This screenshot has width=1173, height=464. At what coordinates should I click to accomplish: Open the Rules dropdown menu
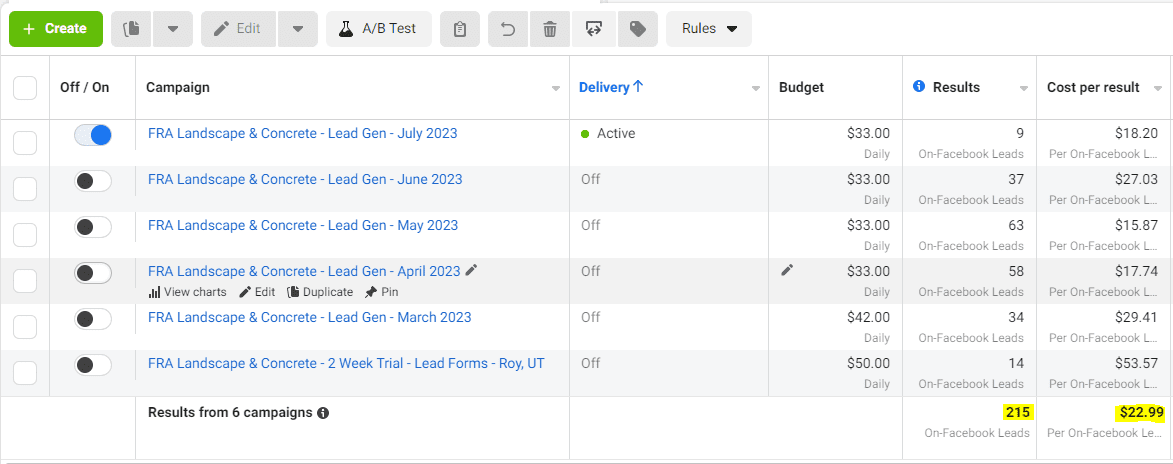point(709,29)
